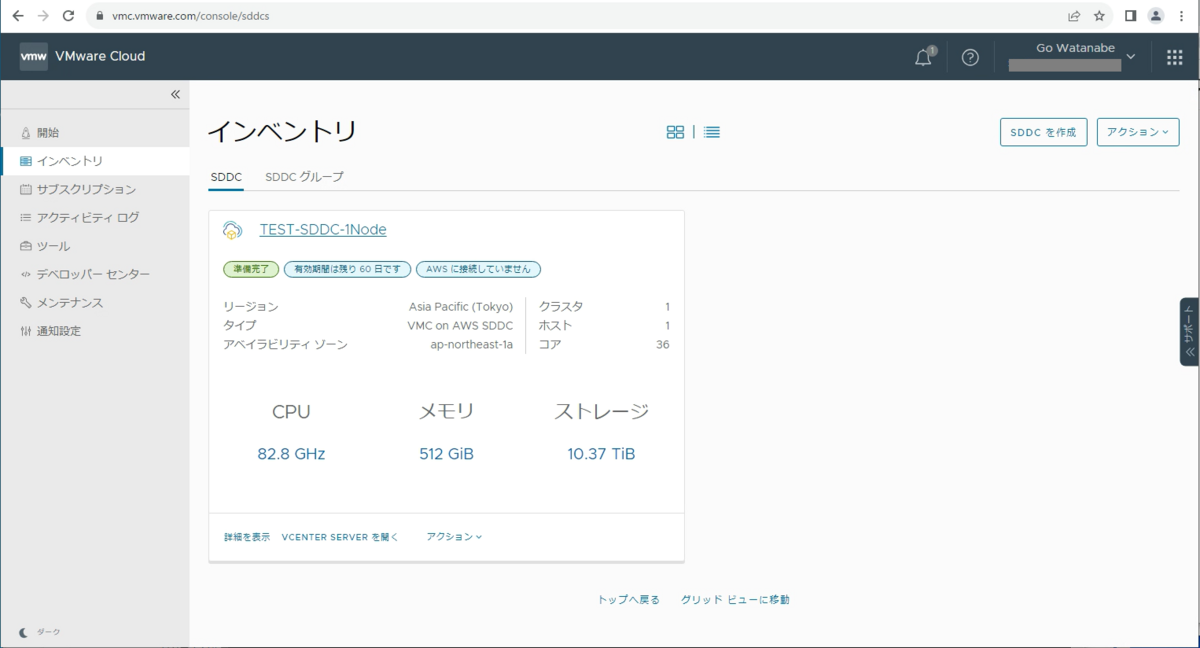Click the SDDC cloud icon on the card
The width and height of the screenshot is (1200, 648).
(x=232, y=229)
